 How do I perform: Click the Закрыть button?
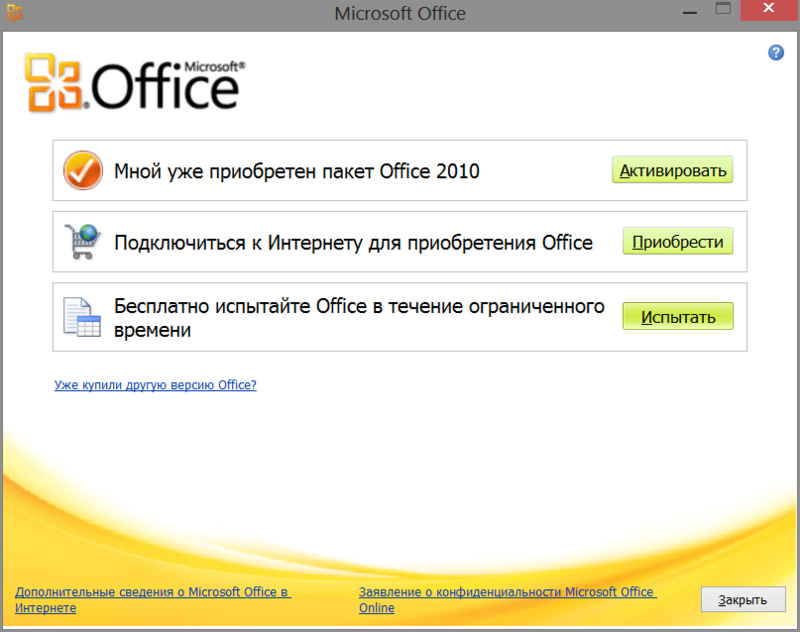pyautogui.click(x=743, y=599)
